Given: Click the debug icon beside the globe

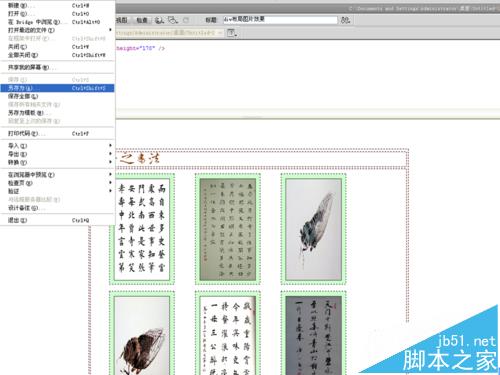Looking at the screenshot, I should click(173, 20).
